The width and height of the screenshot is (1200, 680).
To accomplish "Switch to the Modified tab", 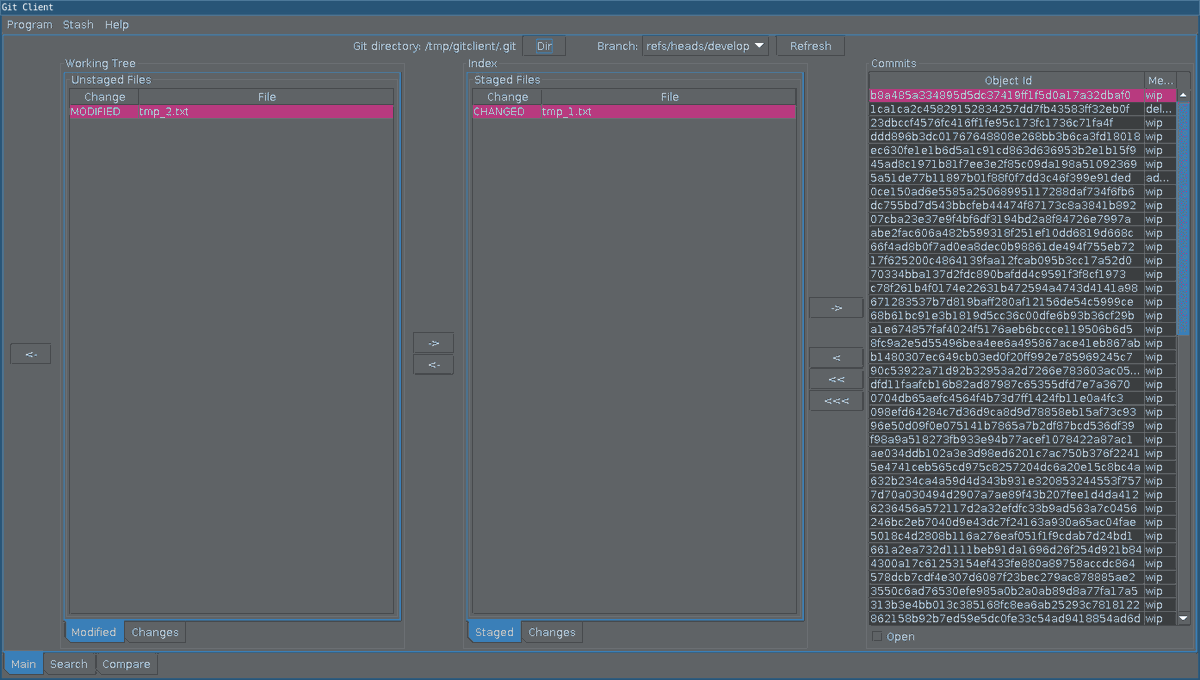I will [x=94, y=632].
